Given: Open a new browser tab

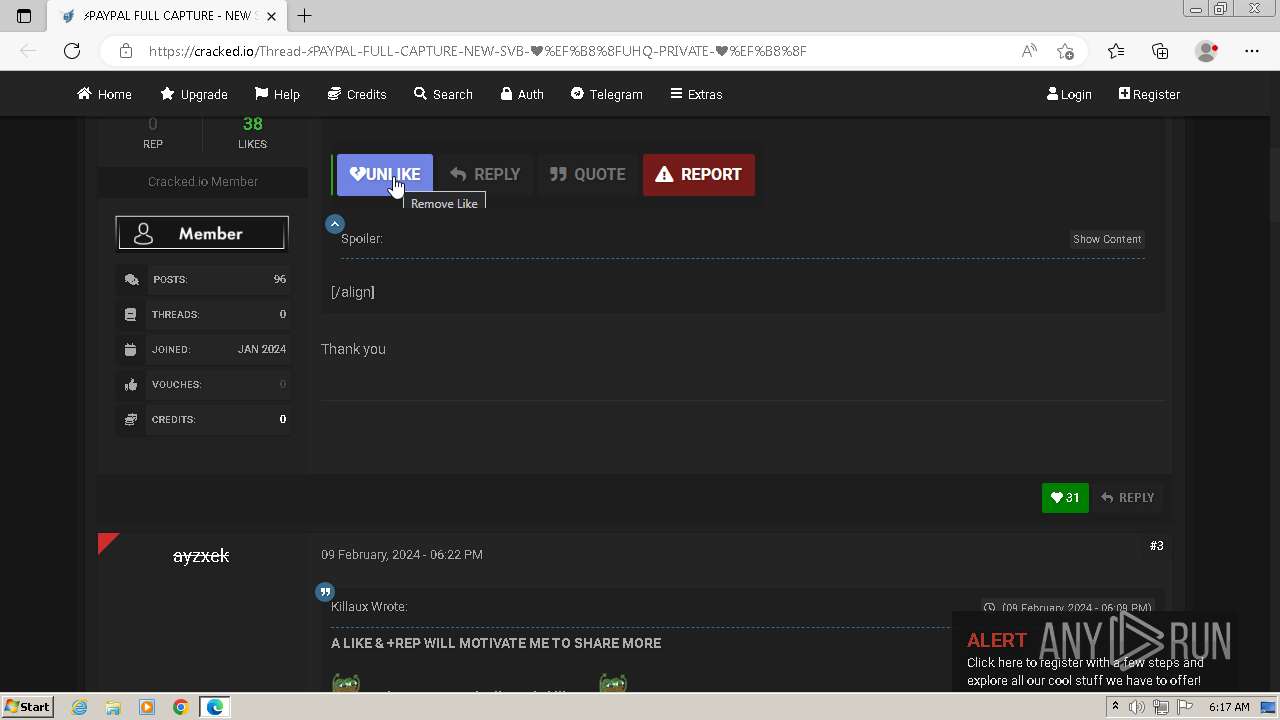Looking at the screenshot, I should pyautogui.click(x=305, y=15).
